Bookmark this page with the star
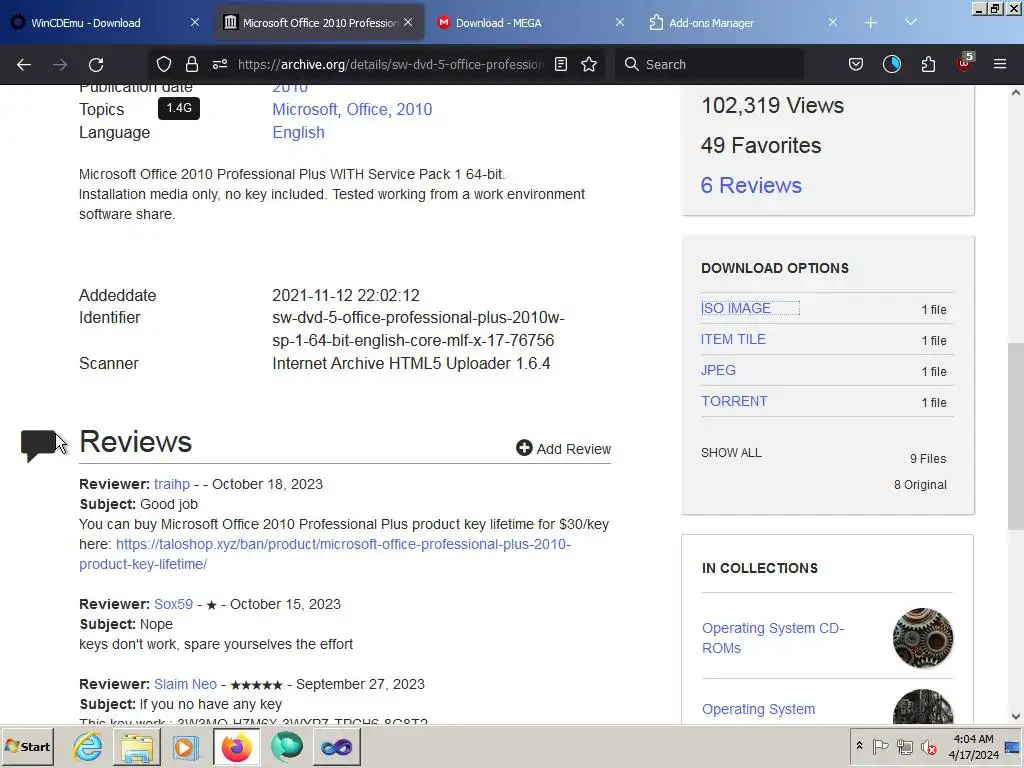The image size is (1024, 768). (x=589, y=64)
